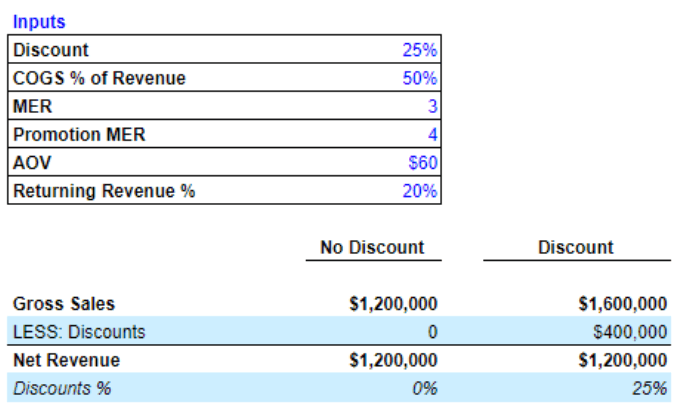Select the MER value cell showing 3
This screenshot has height=410, width=678.
tap(431, 107)
